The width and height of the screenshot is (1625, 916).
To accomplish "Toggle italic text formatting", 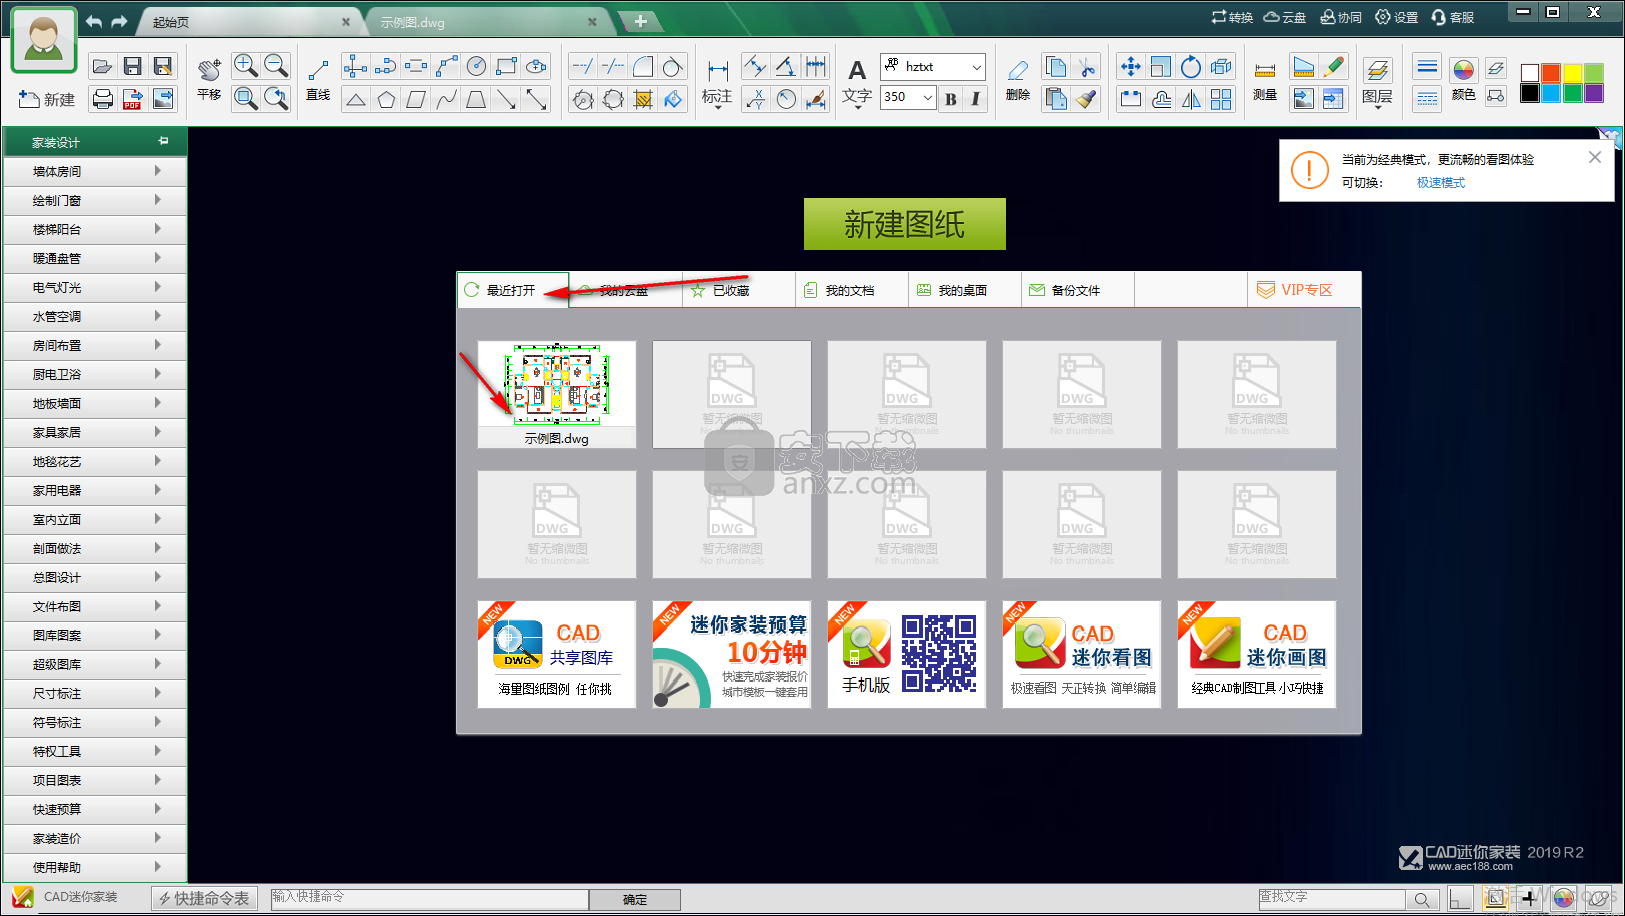I will click(x=975, y=98).
